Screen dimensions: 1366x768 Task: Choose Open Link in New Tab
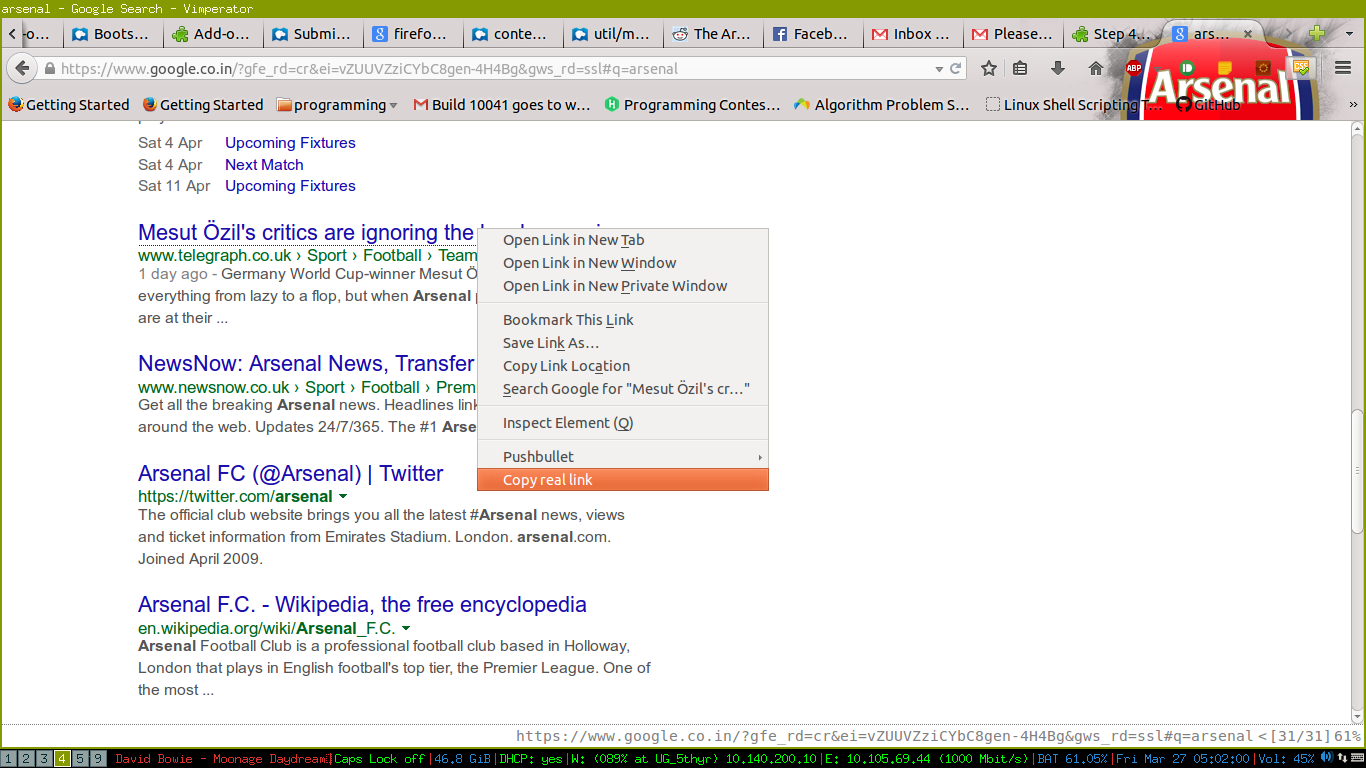623,240
